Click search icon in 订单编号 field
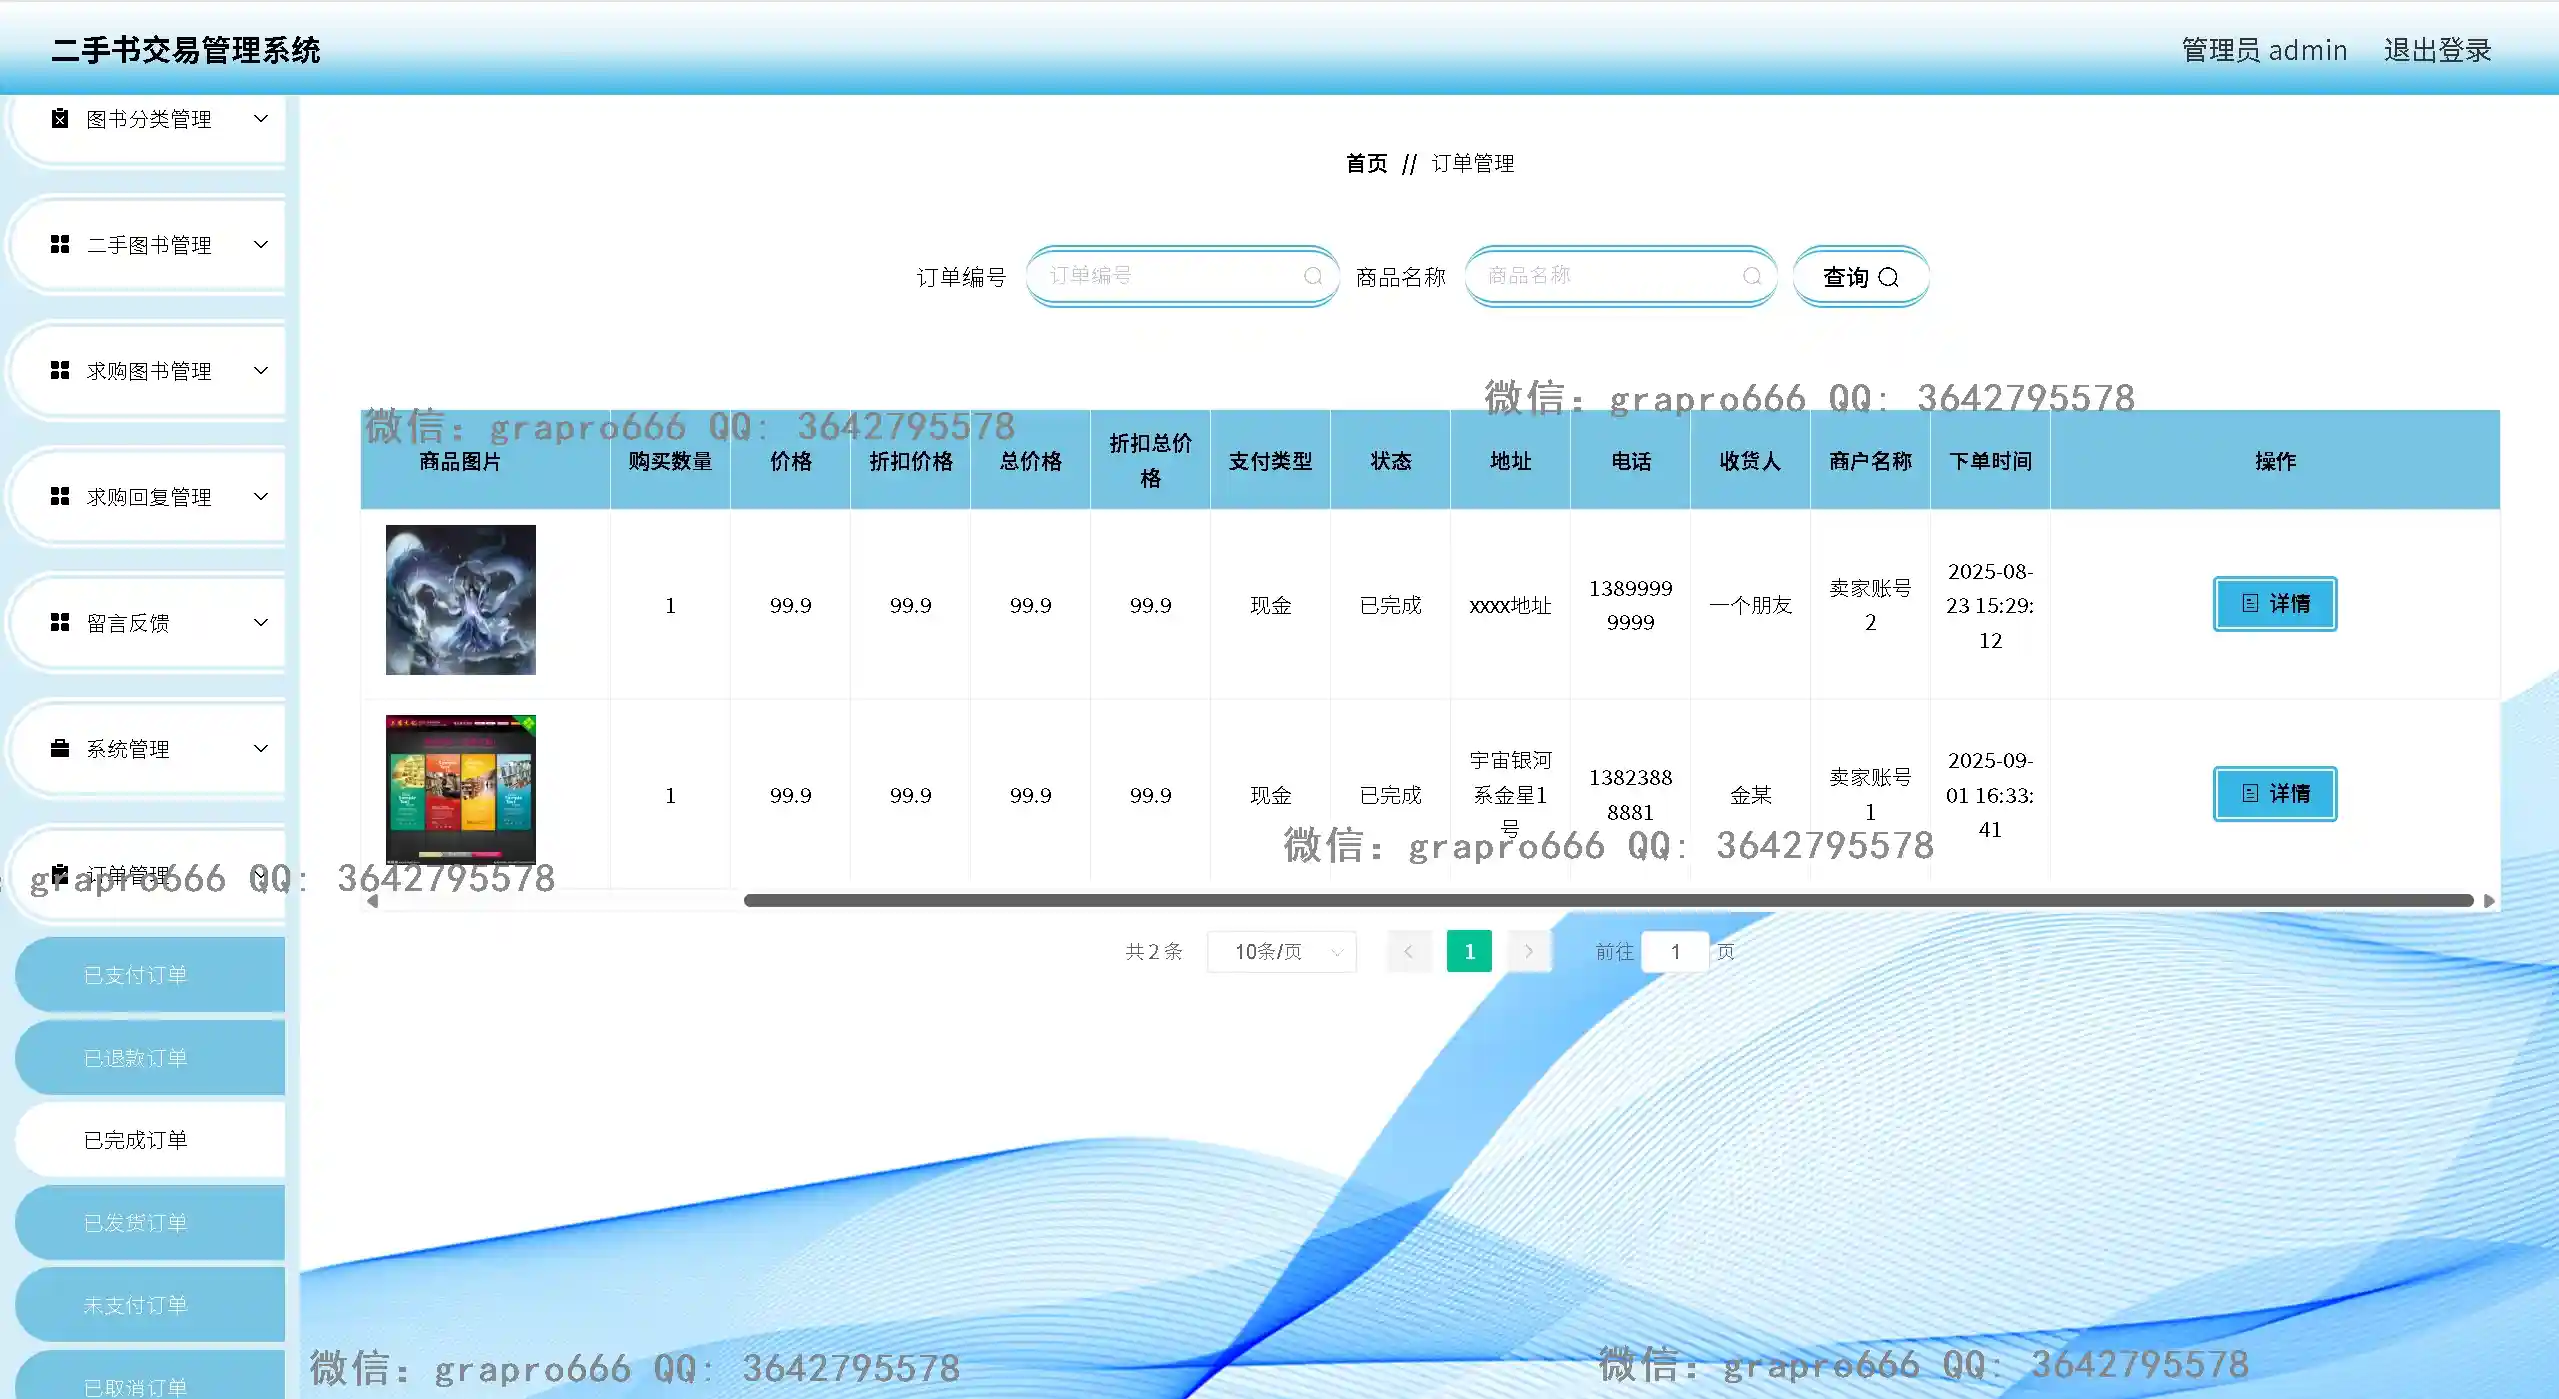 (x=1313, y=276)
